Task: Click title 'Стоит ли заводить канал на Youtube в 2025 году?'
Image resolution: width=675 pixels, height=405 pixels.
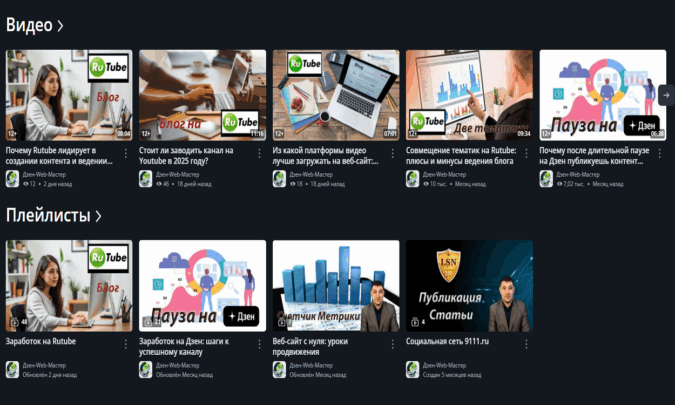Action: pyautogui.click(x=186, y=156)
